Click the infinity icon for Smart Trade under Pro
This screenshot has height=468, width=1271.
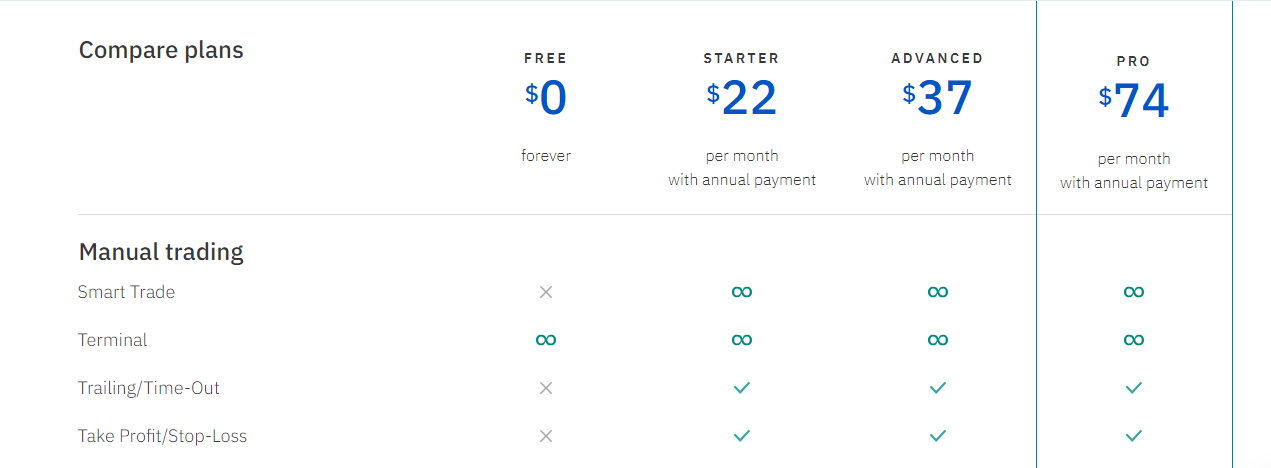point(1134,292)
